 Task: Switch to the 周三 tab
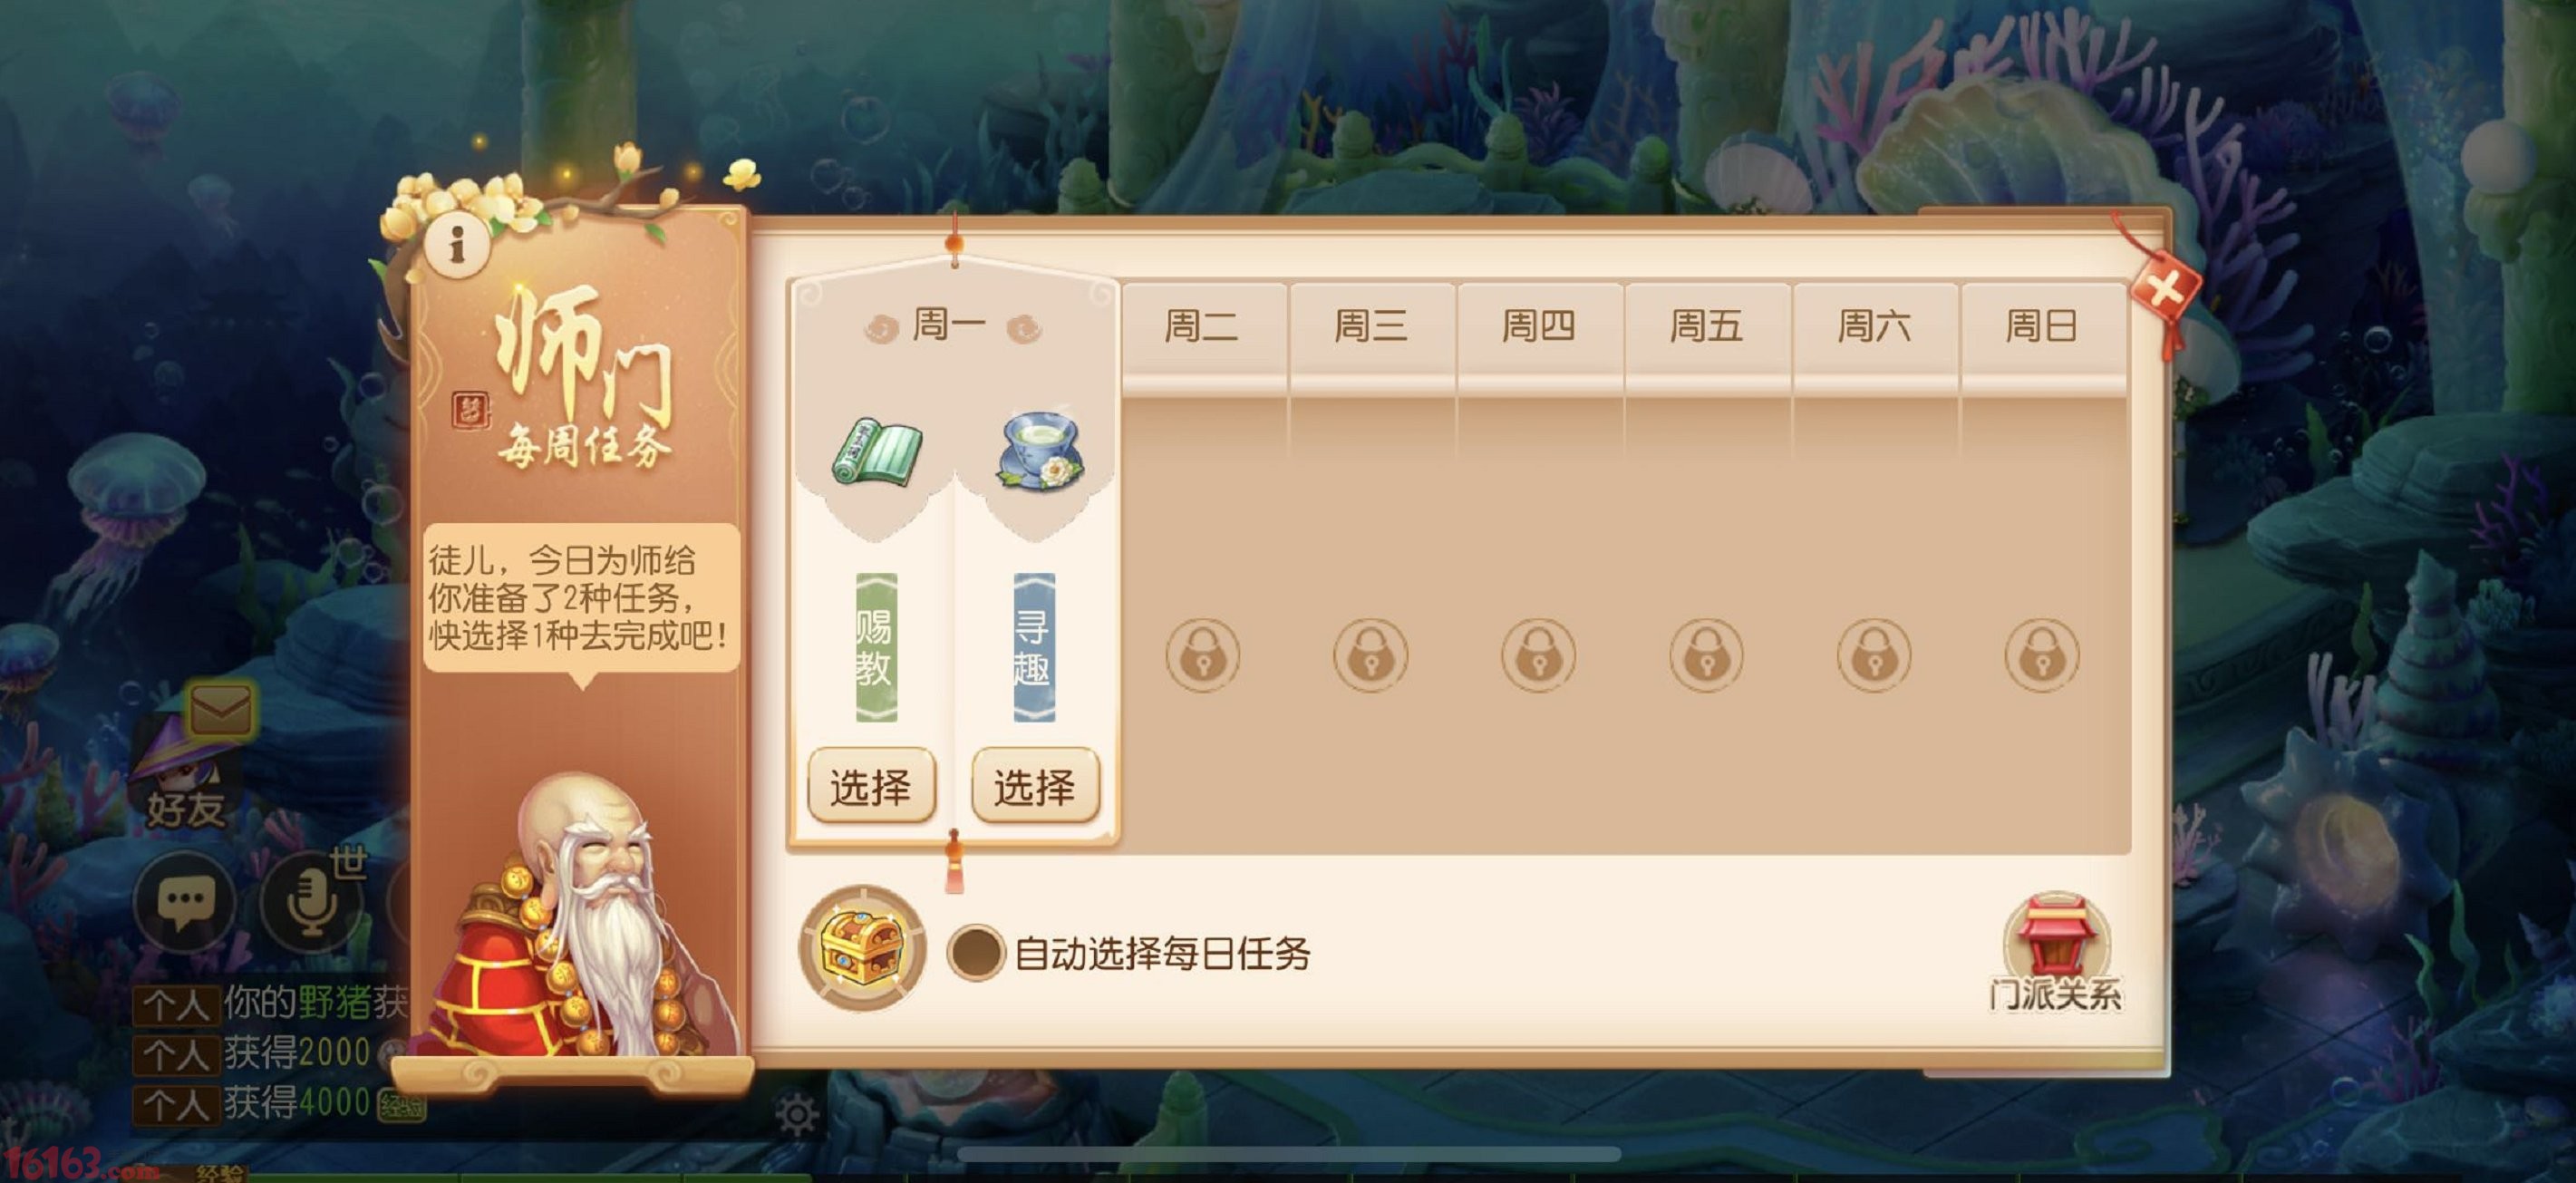pyautogui.click(x=1371, y=326)
